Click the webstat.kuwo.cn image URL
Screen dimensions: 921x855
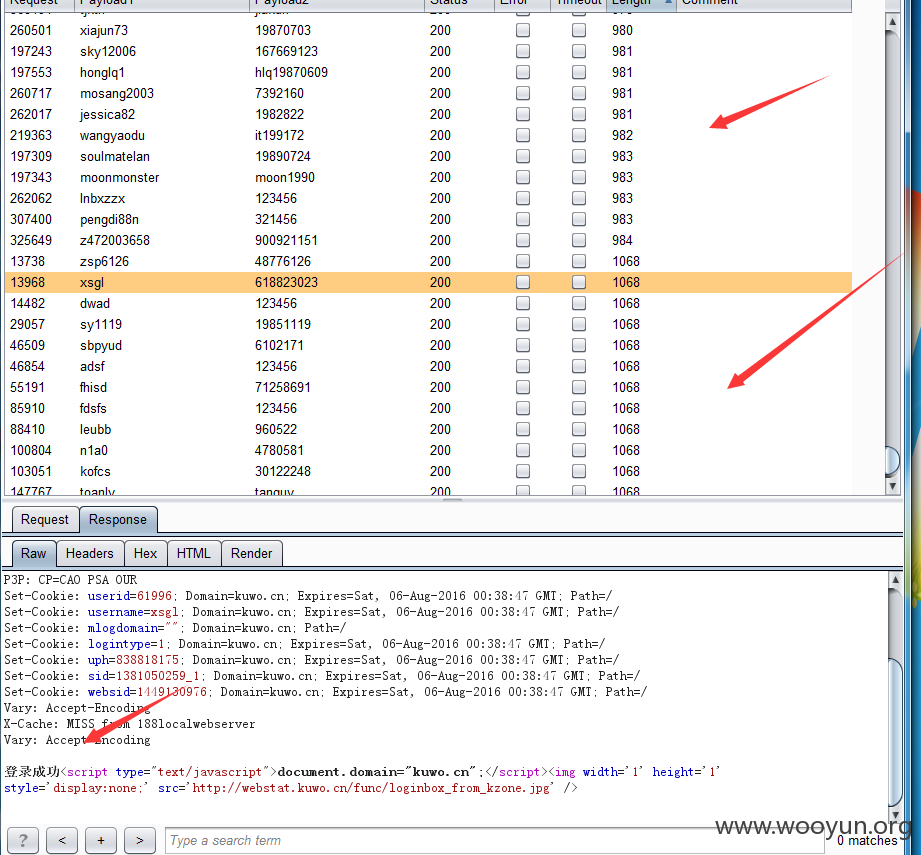click(x=371, y=788)
